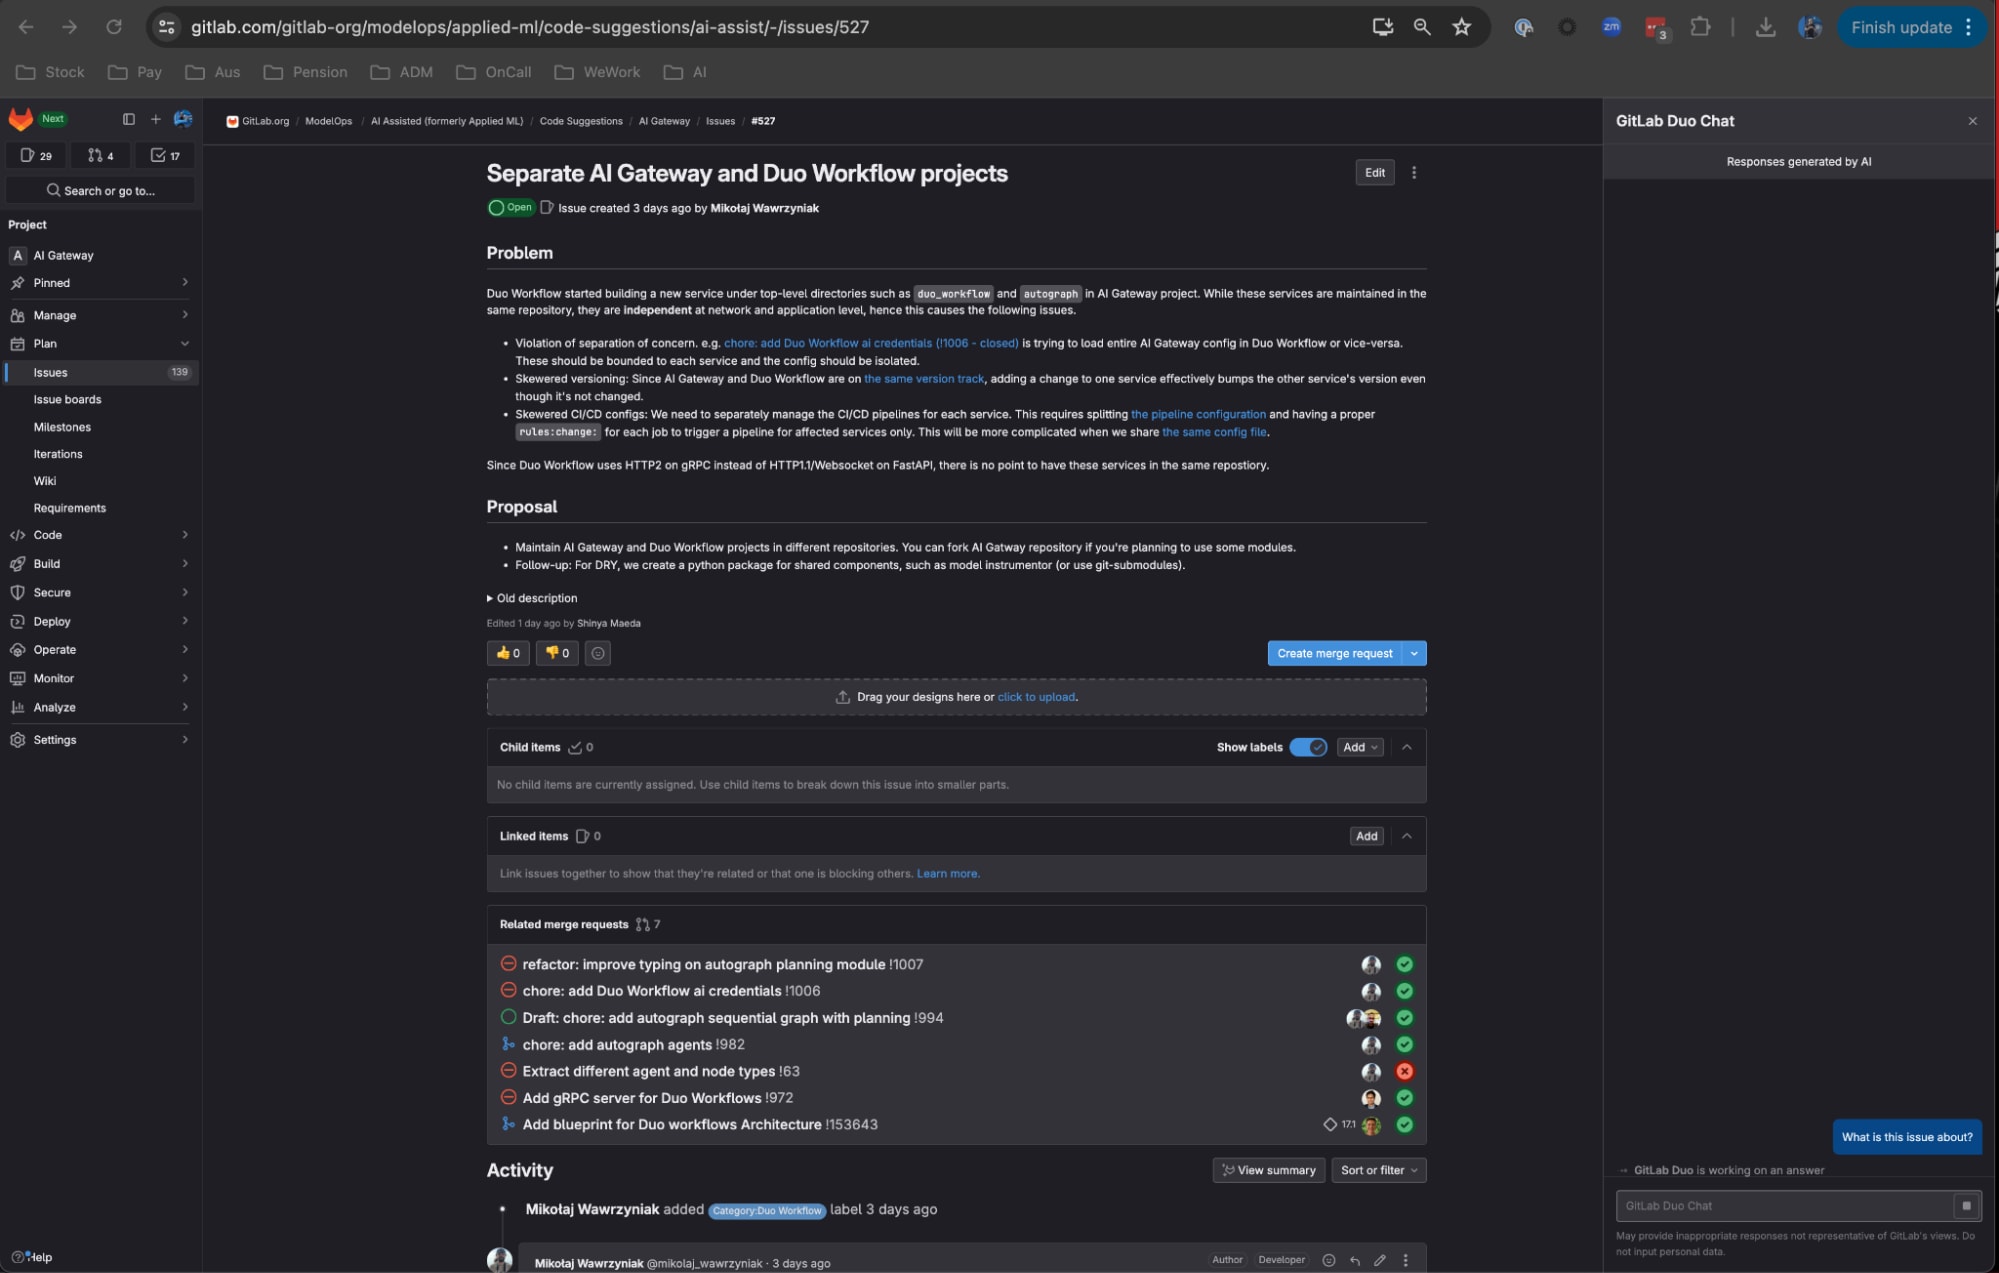Click edit pencil on Mikołaj's comment
Viewport: 1999px width, 1273px height.
point(1380,1260)
